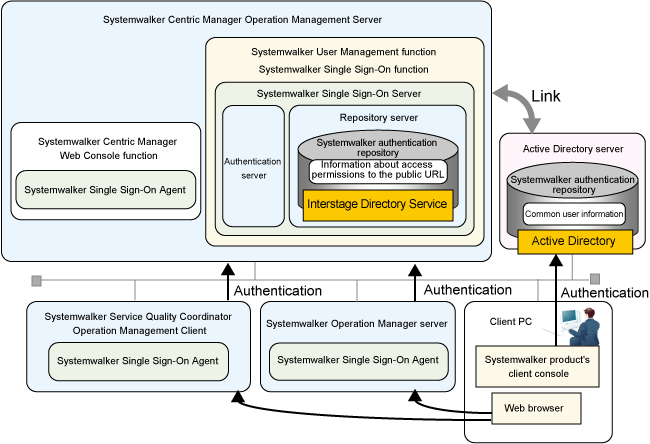The width and height of the screenshot is (650, 444).
Task: Click Service Quality Coordinator Operation Management Client title
Action: click(x=138, y=323)
